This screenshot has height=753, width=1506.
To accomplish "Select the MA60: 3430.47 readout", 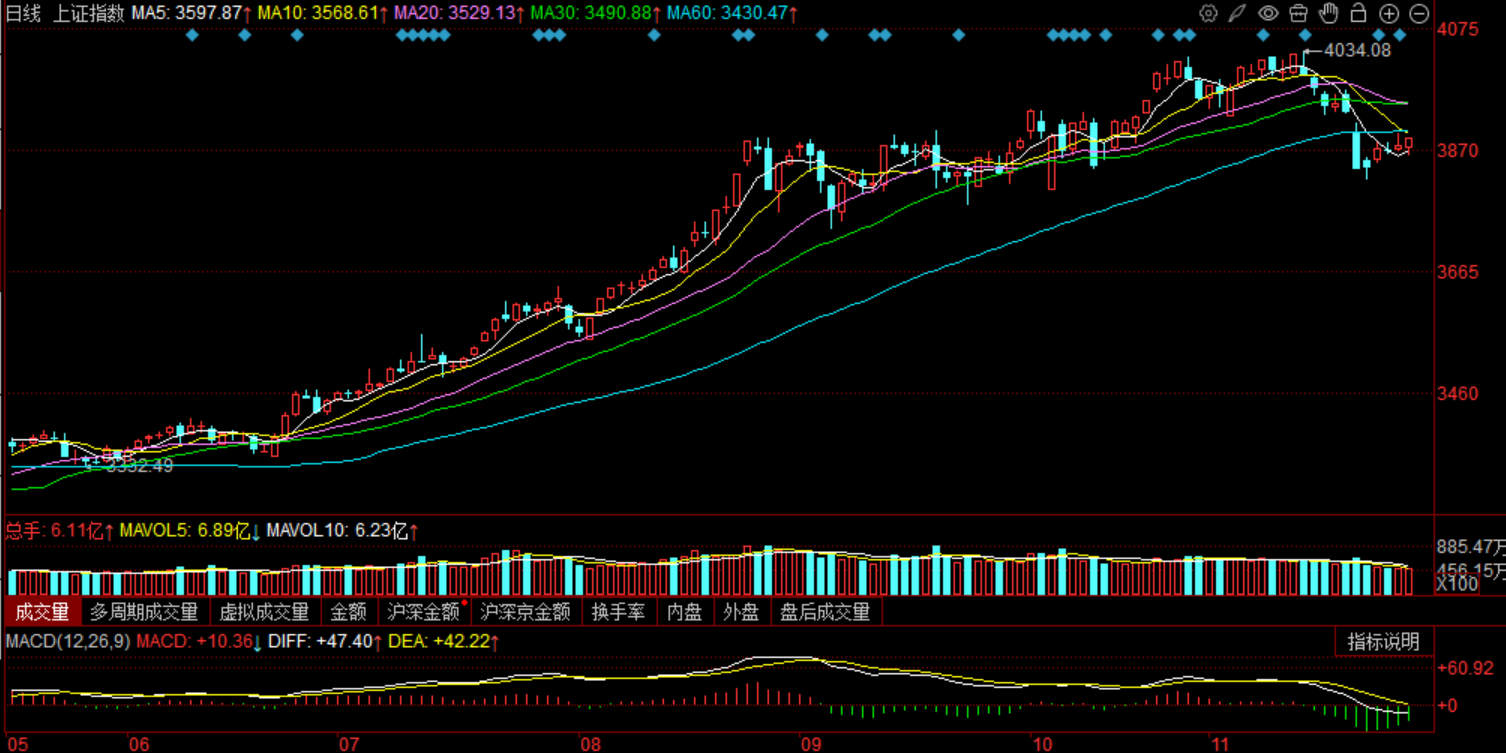I will pyautogui.click(x=733, y=14).
